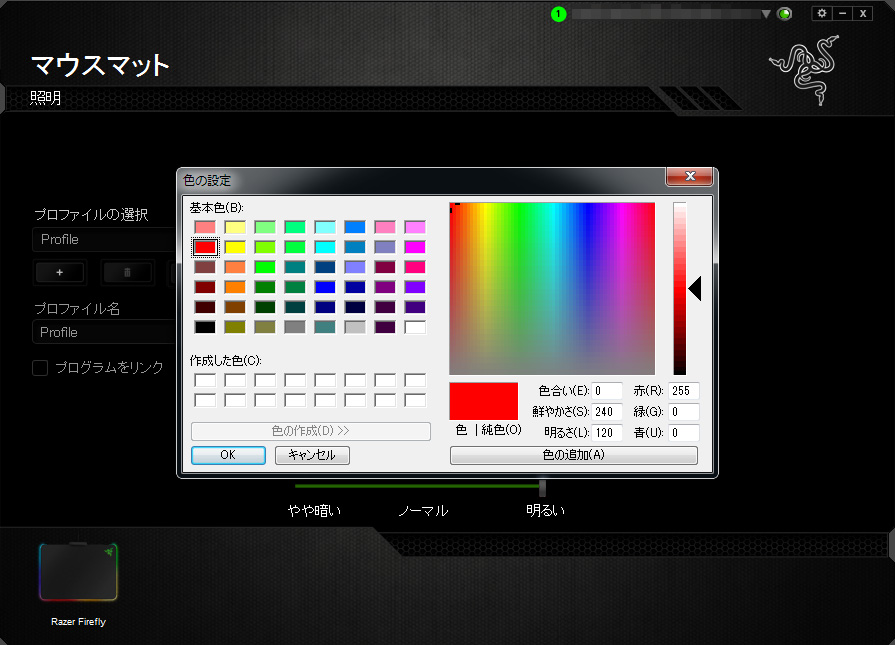Close the 色の設定 dialog
The image size is (895, 645).
[690, 176]
